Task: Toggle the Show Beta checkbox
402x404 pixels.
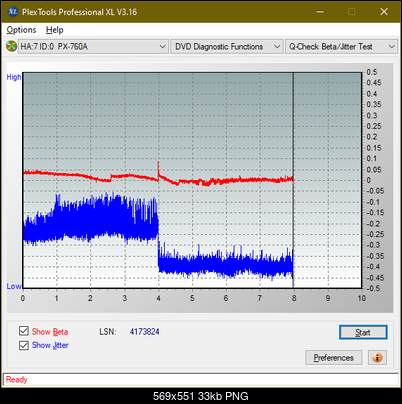Action: (x=24, y=331)
